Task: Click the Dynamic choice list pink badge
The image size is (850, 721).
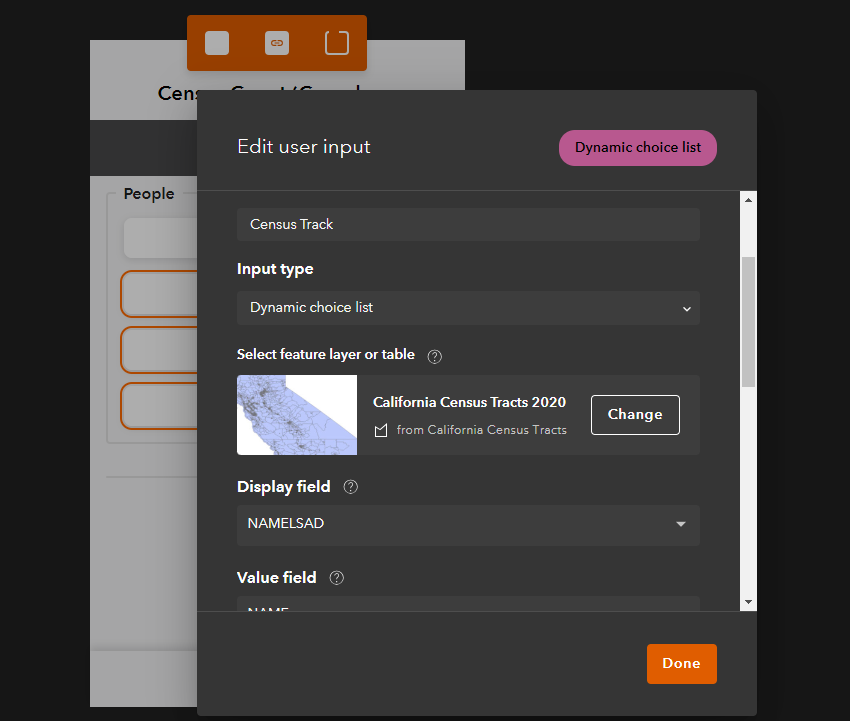Action: click(638, 147)
